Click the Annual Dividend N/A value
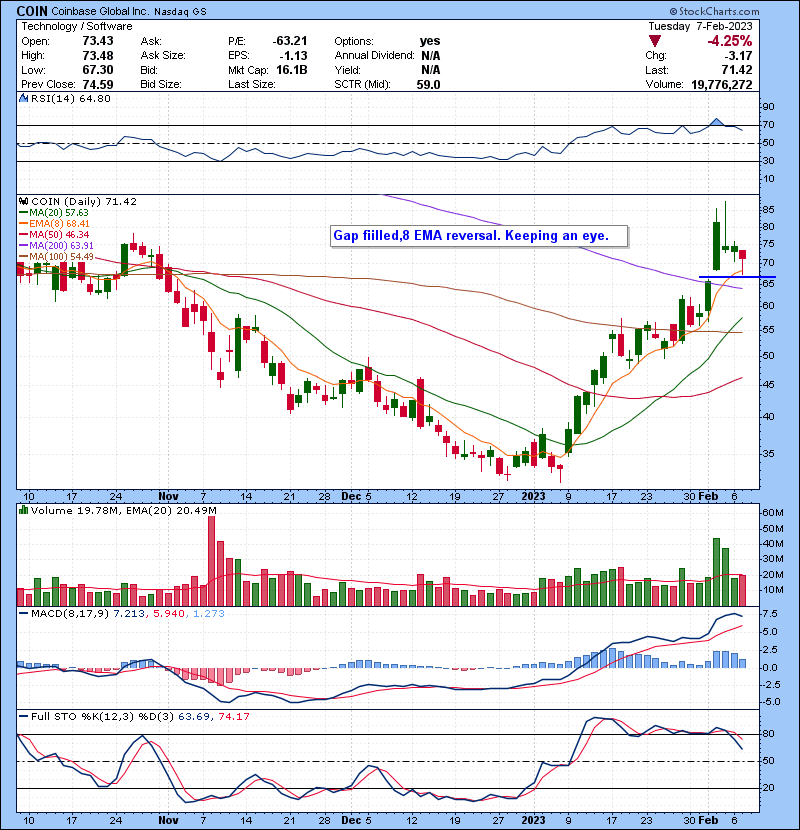This screenshot has height=830, width=800. pos(431,55)
